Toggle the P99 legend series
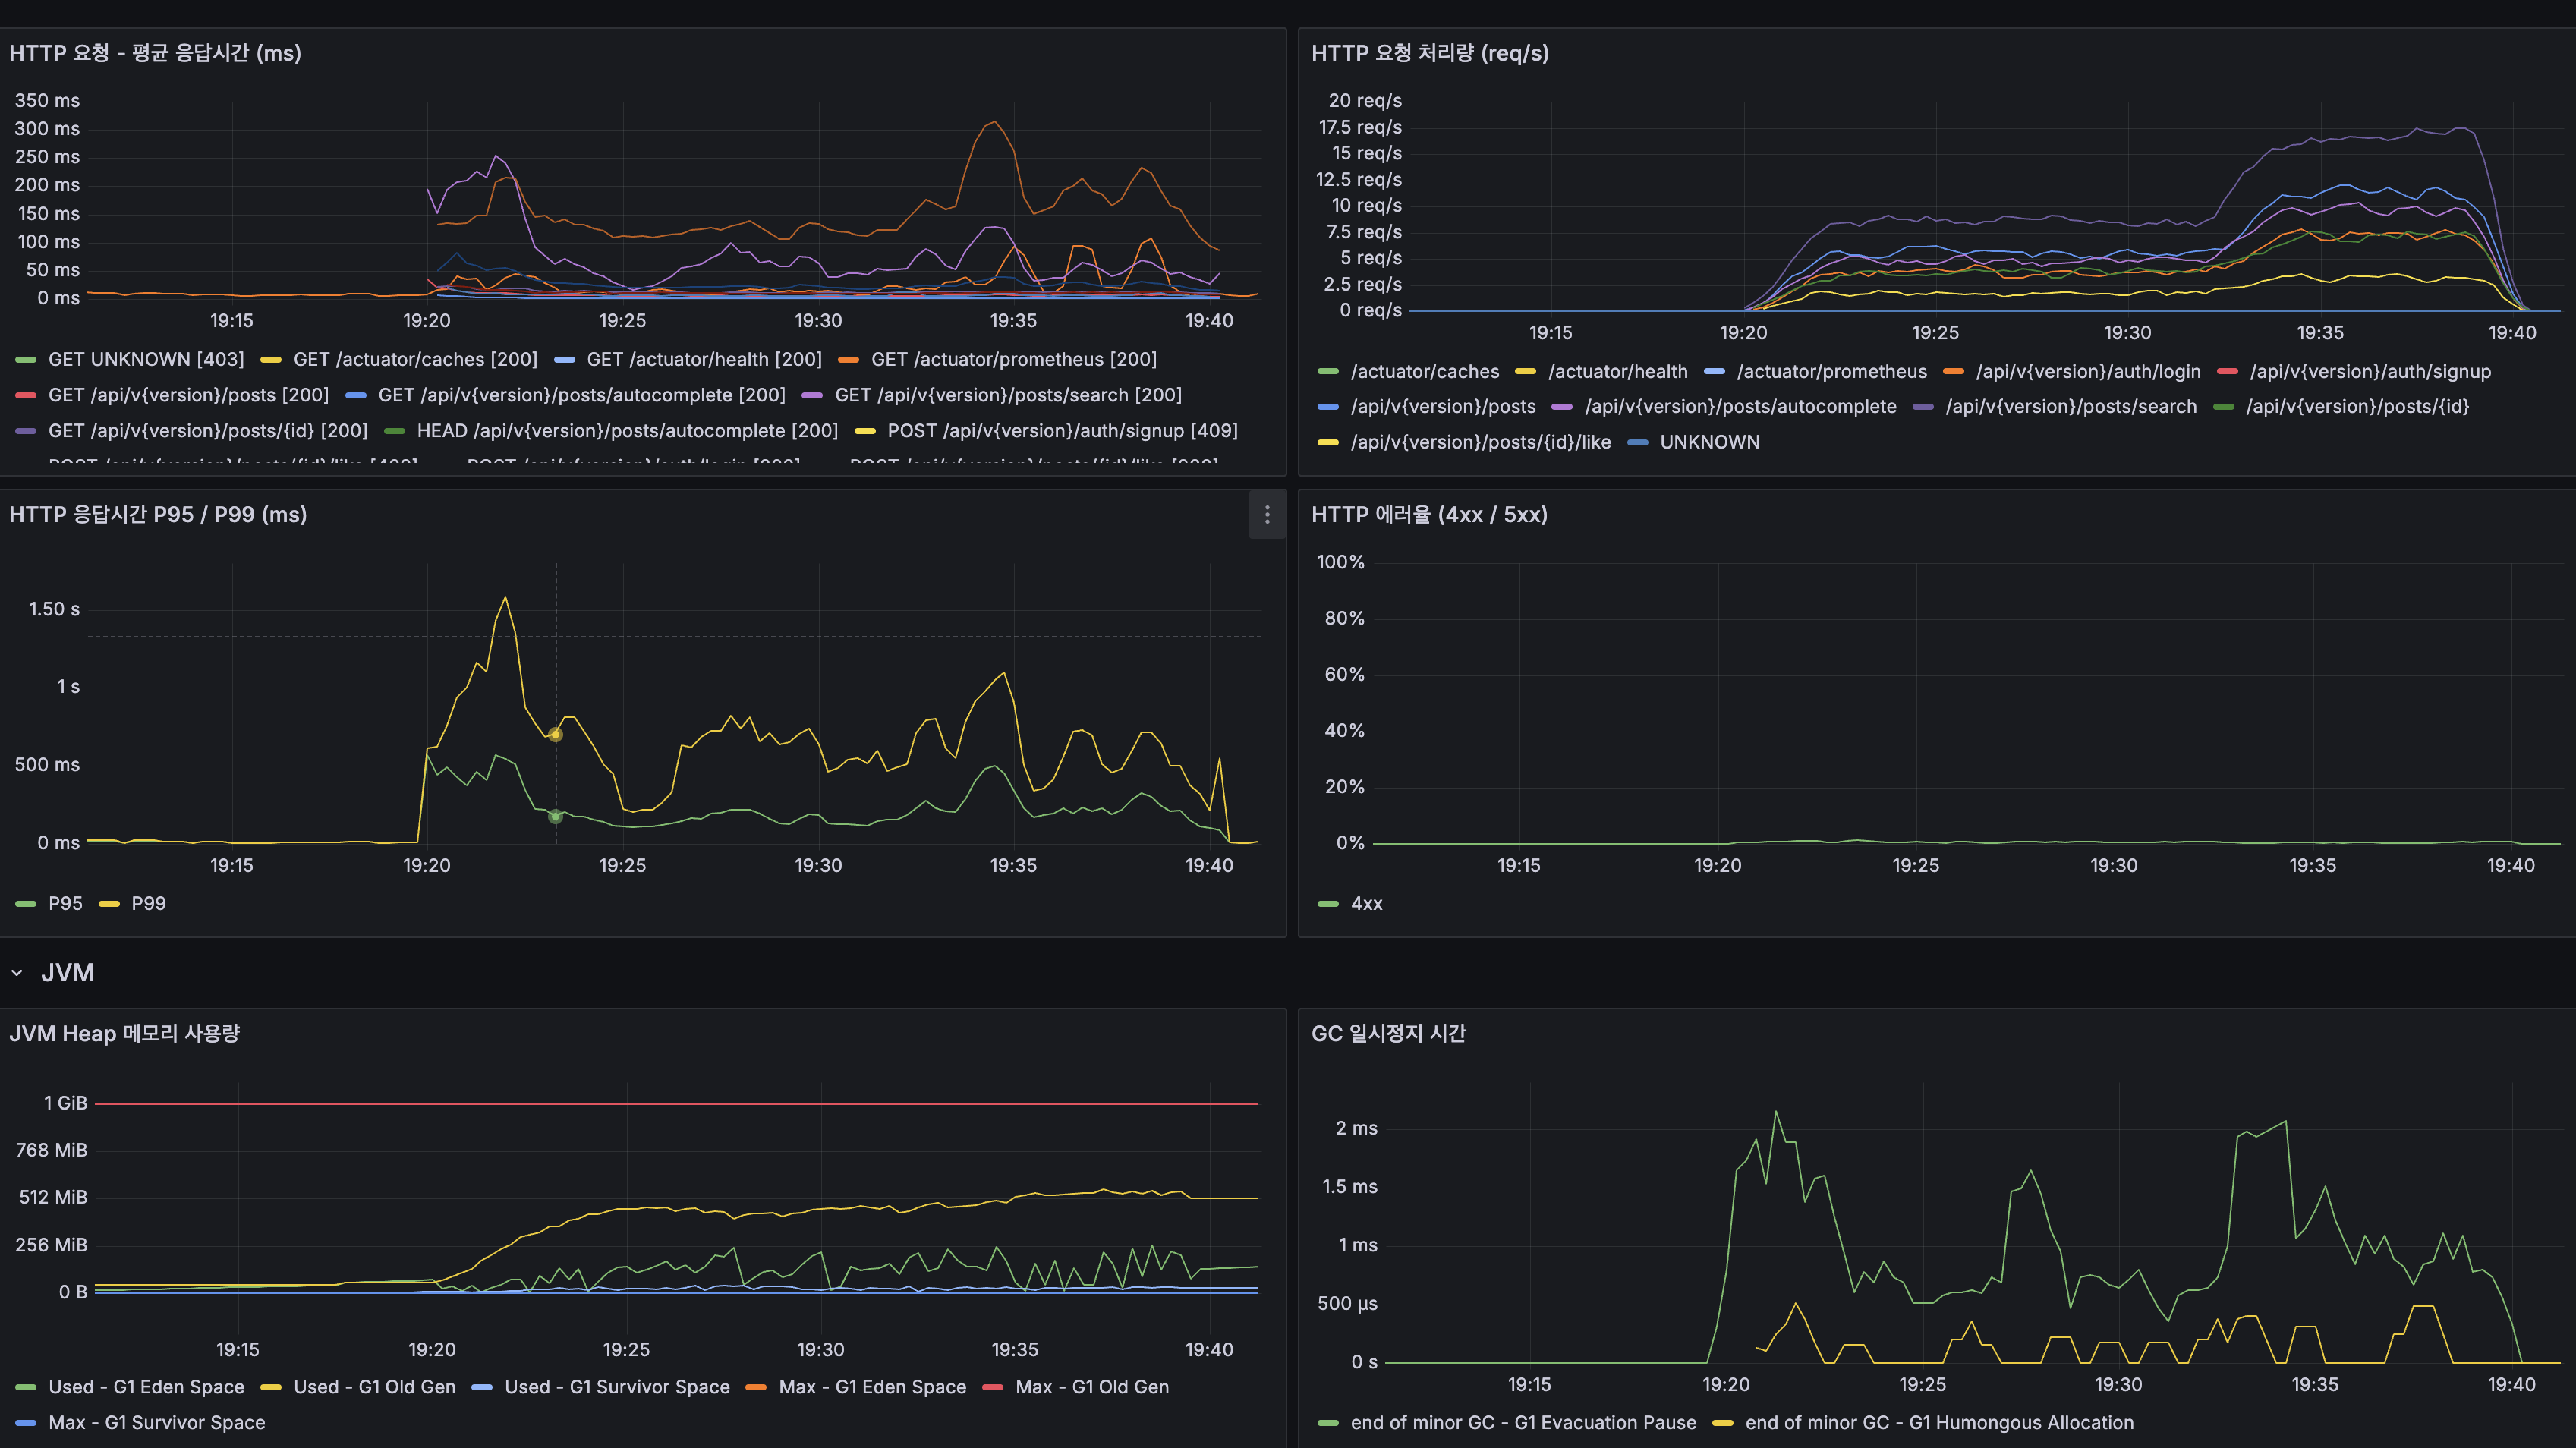 coord(147,903)
